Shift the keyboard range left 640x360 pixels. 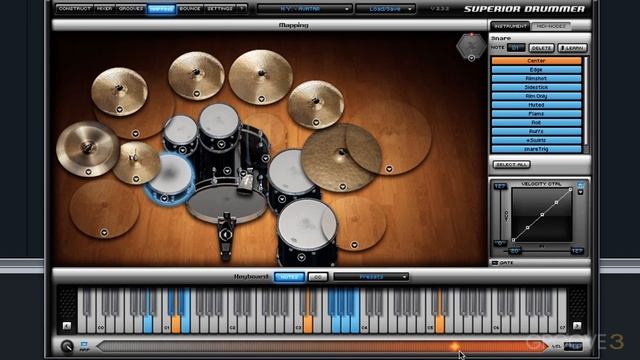[x=67, y=326]
